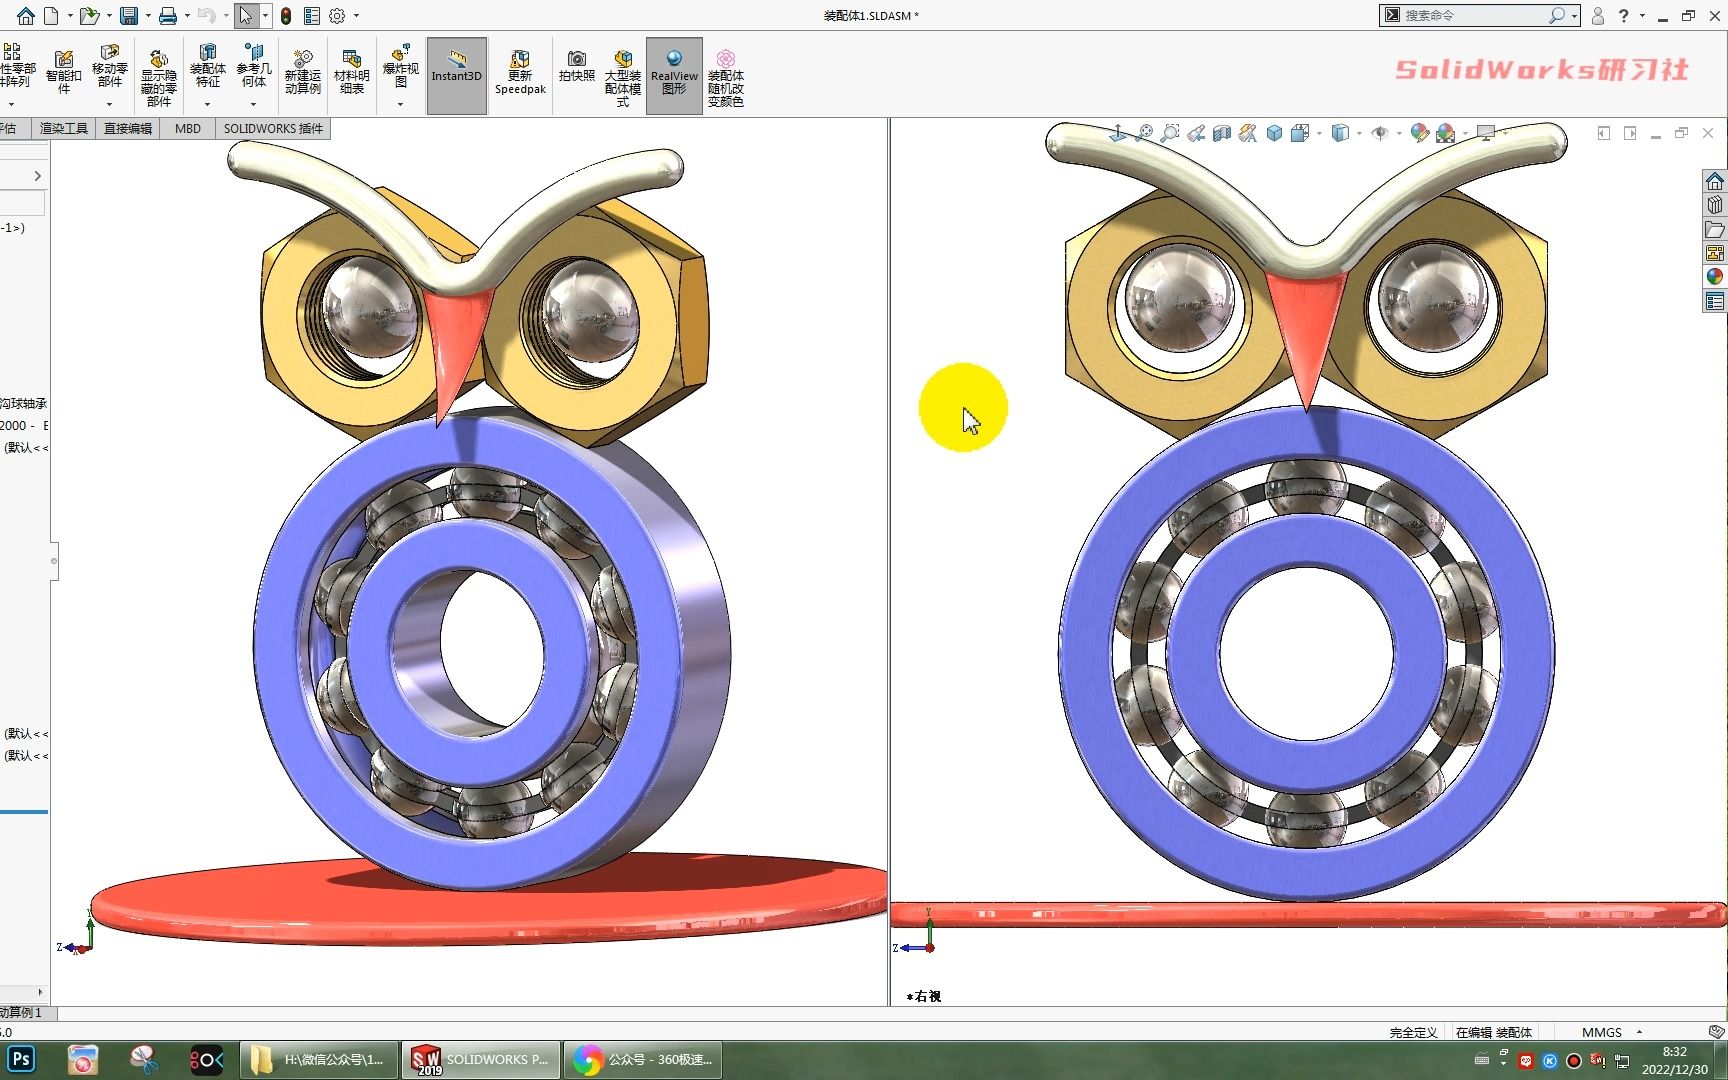Image resolution: width=1728 pixels, height=1080 pixels.
Task: Click the Smart Fasteners (智能扣件) tool
Action: coord(64,73)
